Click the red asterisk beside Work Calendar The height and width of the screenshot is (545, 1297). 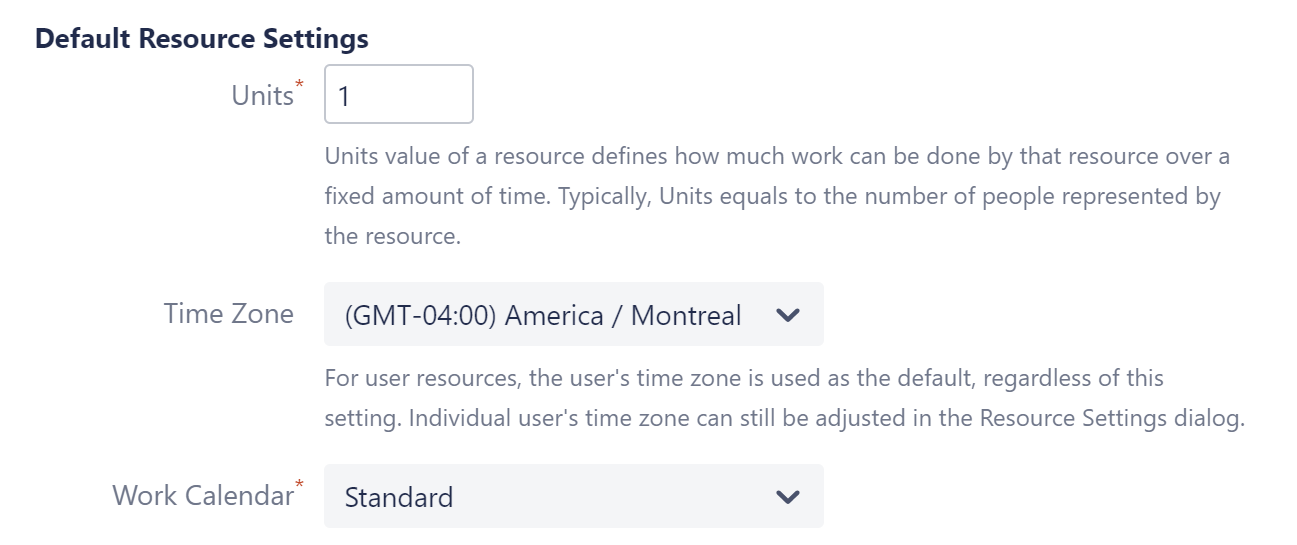(300, 485)
